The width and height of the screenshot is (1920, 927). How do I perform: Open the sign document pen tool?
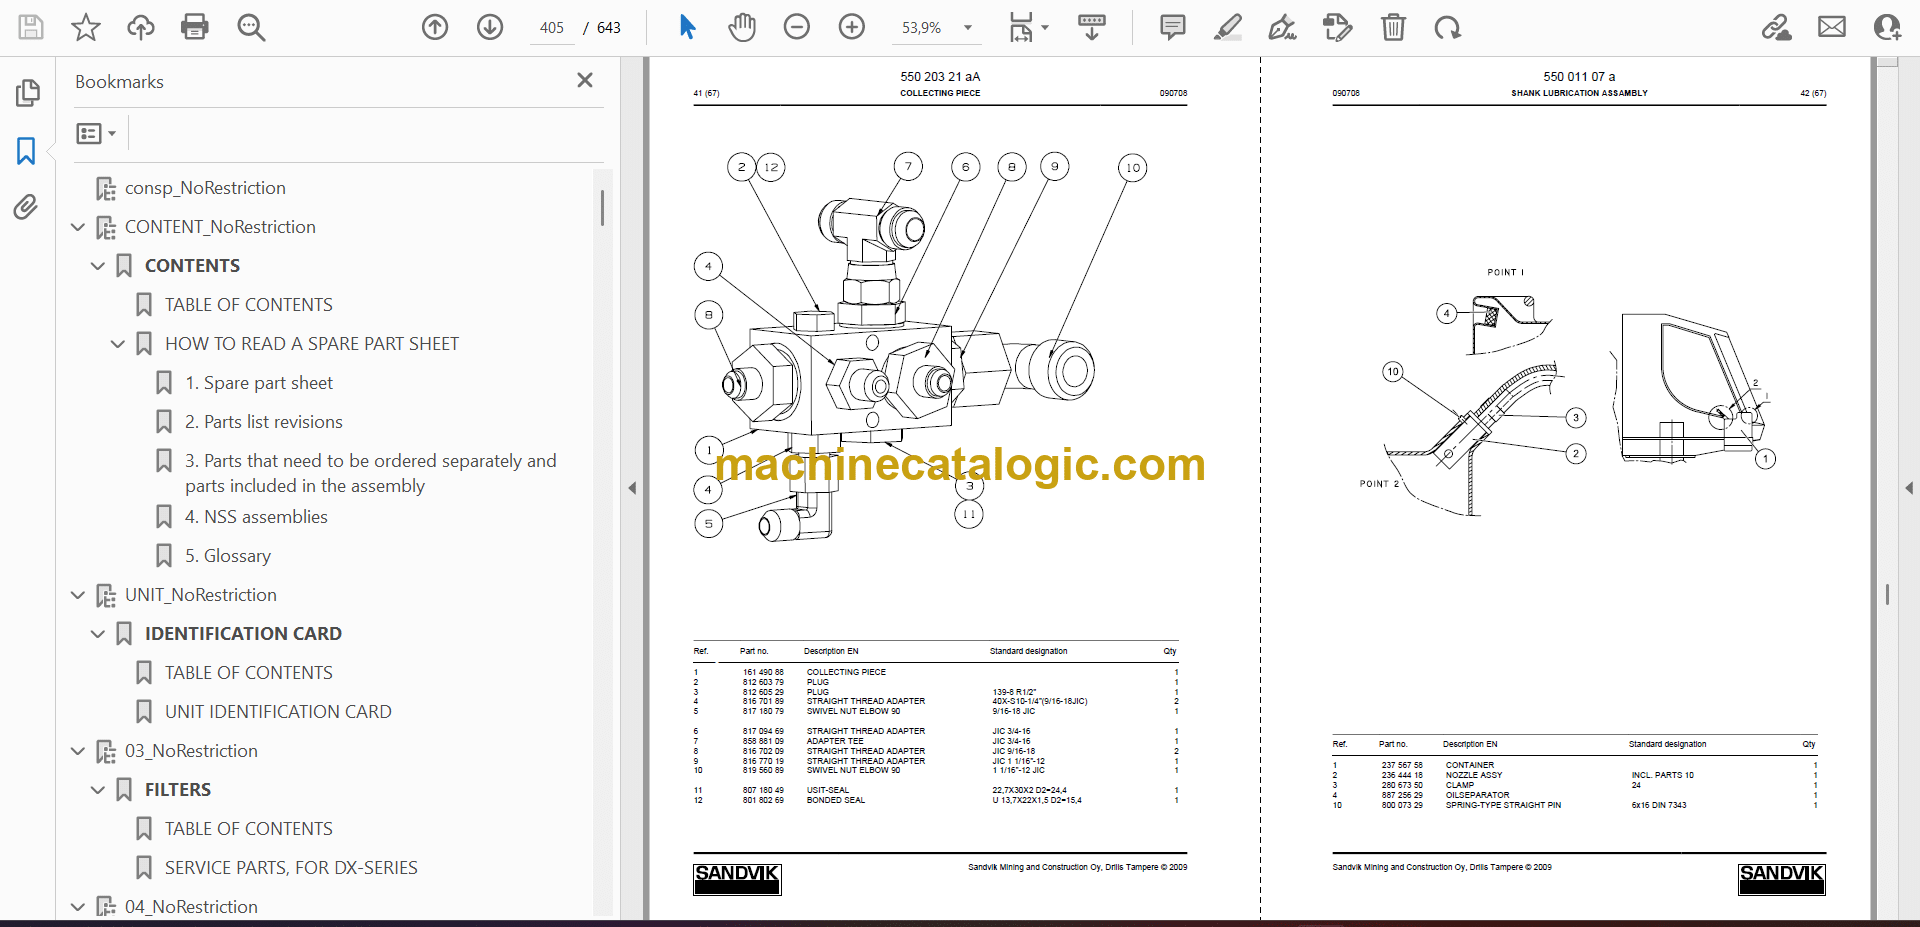1282,27
